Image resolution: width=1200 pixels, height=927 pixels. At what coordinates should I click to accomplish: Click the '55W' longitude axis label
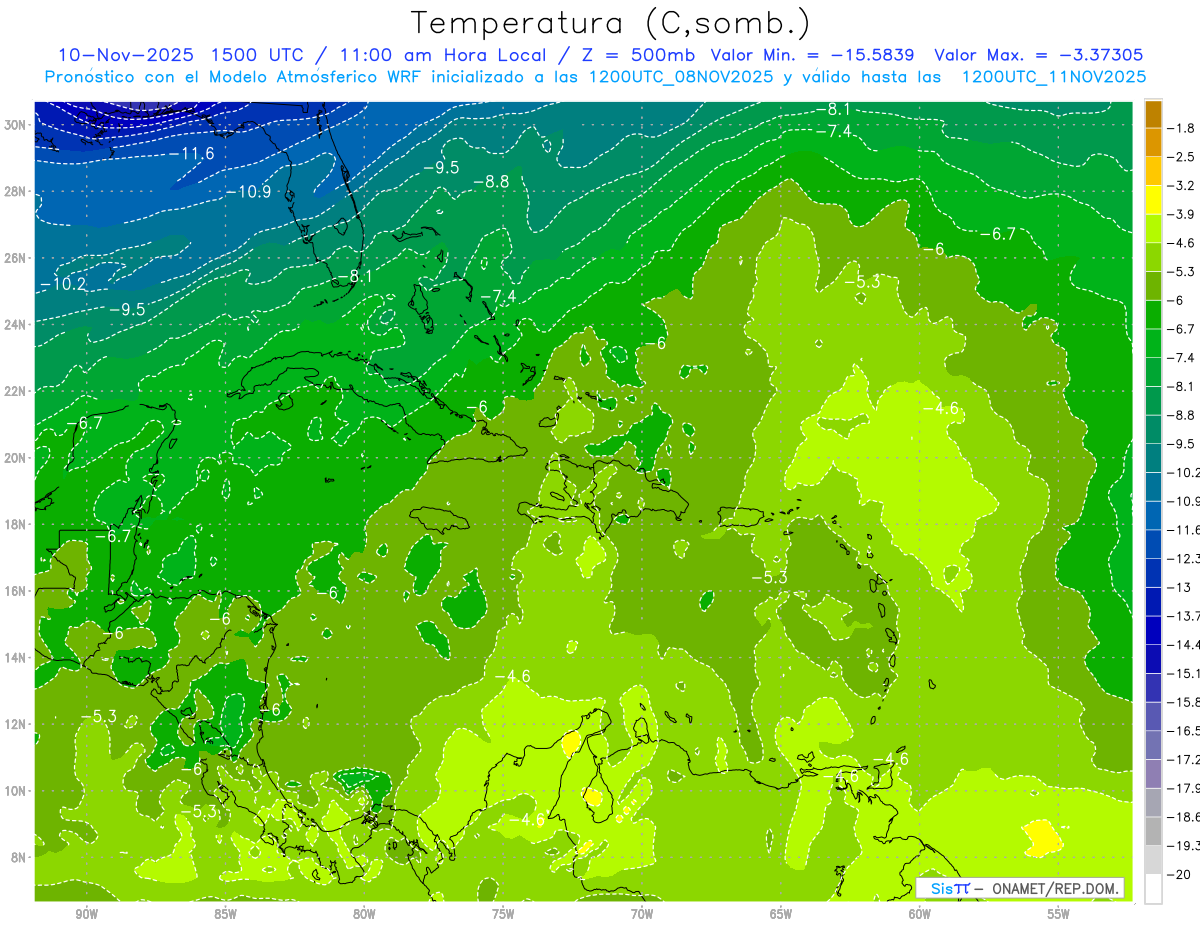click(1059, 914)
